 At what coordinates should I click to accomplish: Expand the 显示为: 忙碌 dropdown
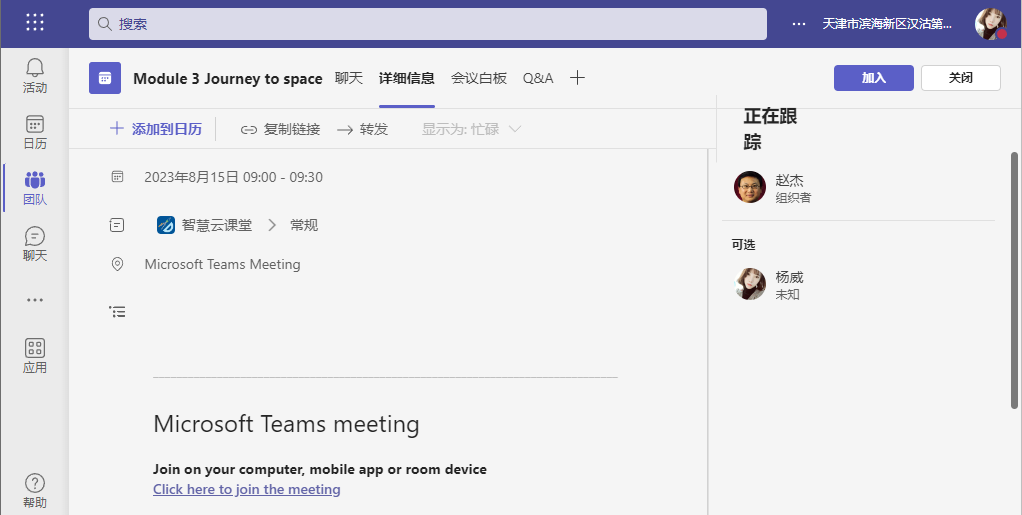click(x=471, y=129)
